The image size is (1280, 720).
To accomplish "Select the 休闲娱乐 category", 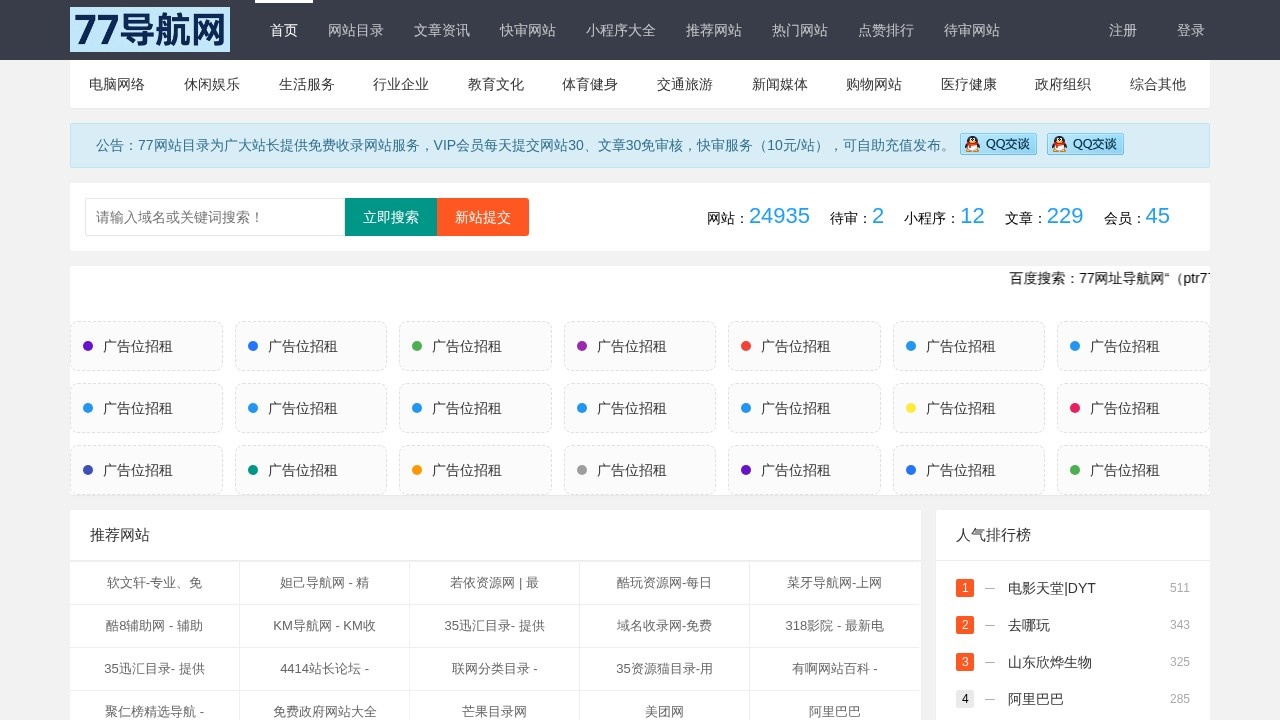I will click(x=212, y=84).
